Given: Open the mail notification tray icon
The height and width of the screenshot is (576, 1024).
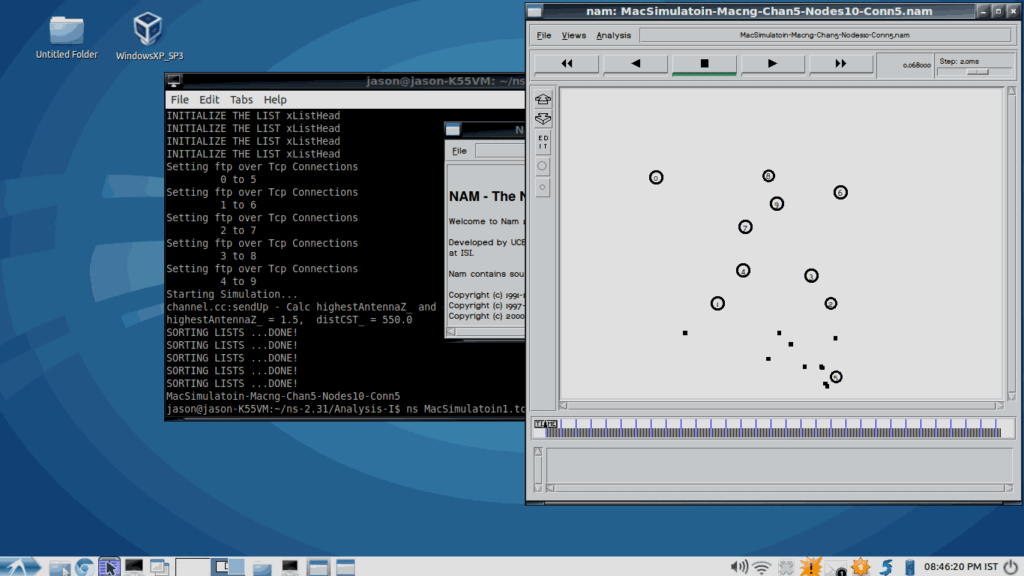Looking at the screenshot, I should (835, 568).
